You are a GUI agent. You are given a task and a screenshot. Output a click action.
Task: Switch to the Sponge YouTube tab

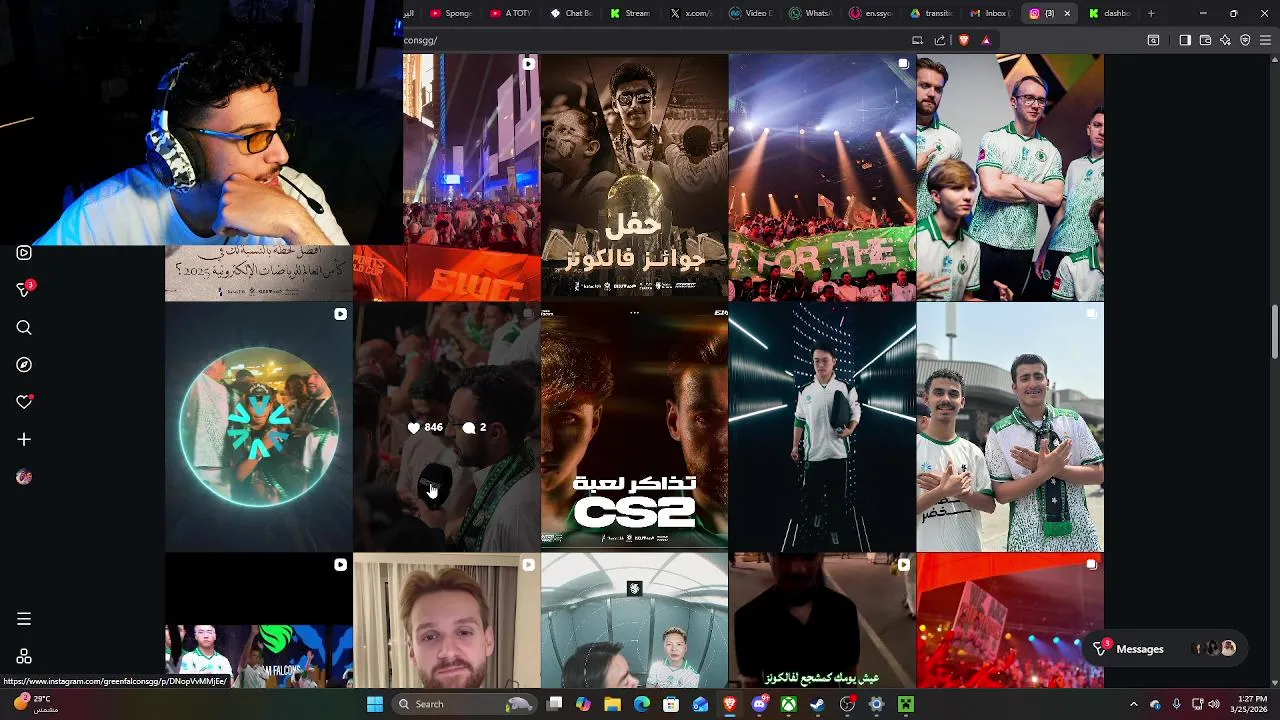coord(452,13)
